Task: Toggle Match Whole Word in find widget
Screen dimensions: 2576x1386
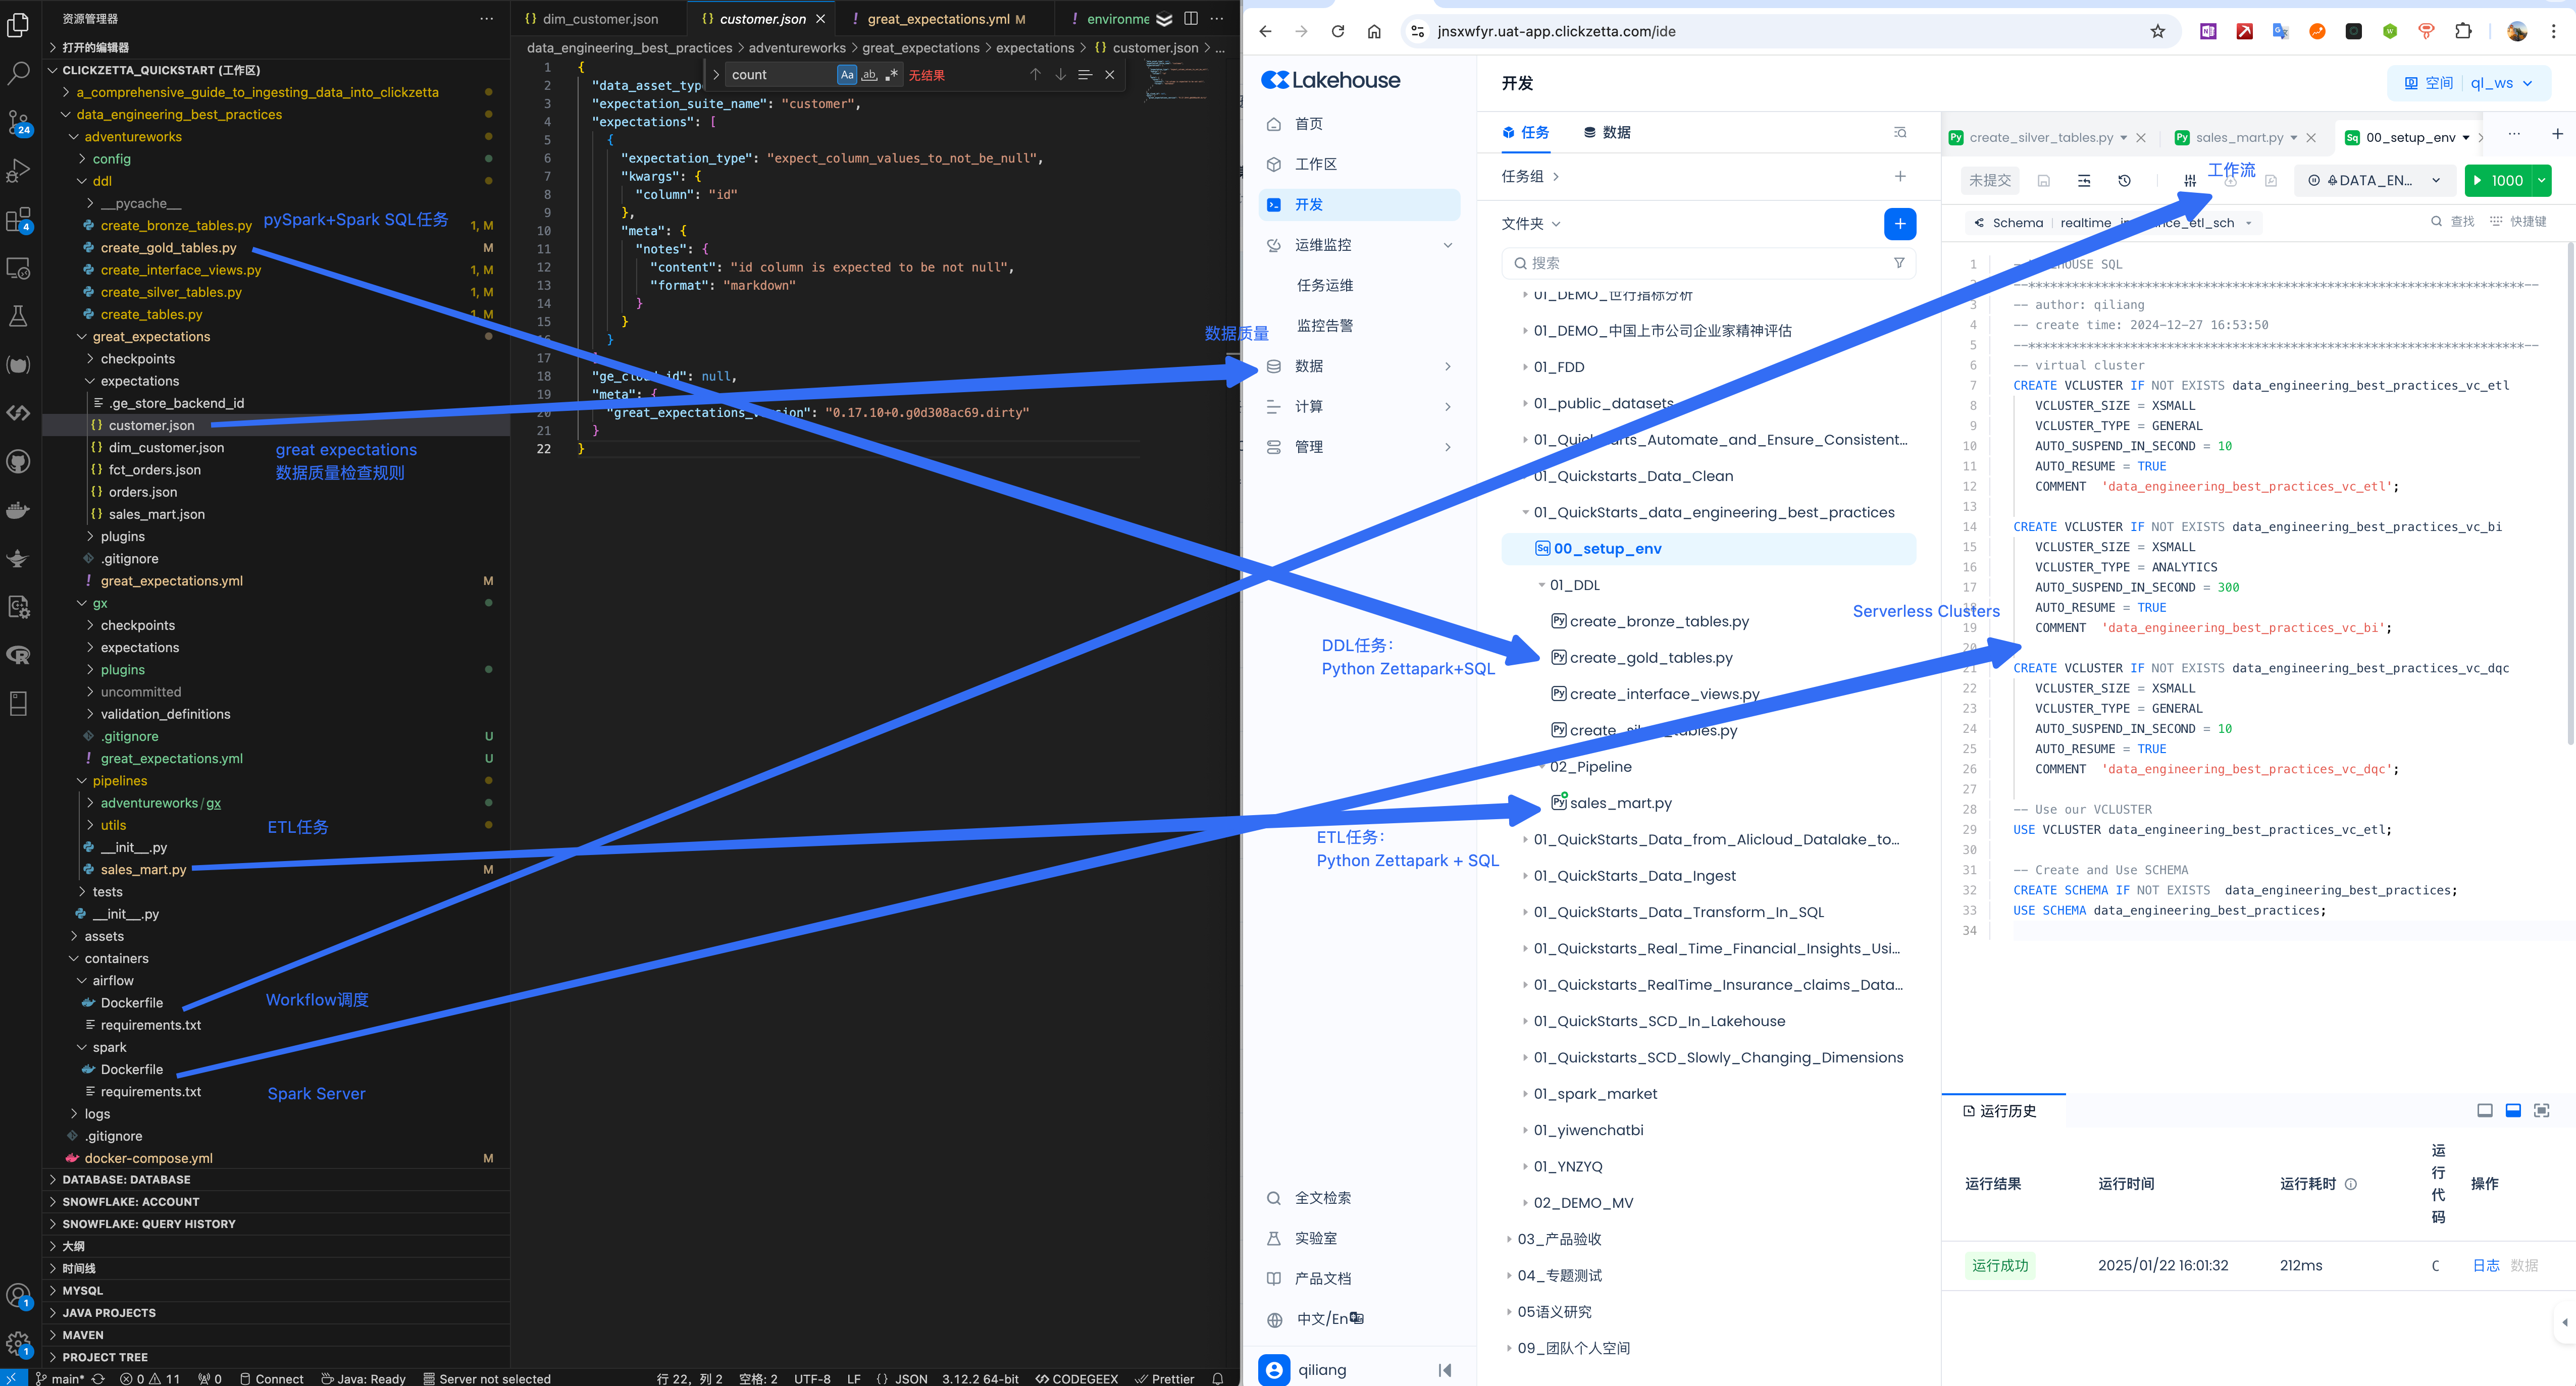Action: (869, 75)
